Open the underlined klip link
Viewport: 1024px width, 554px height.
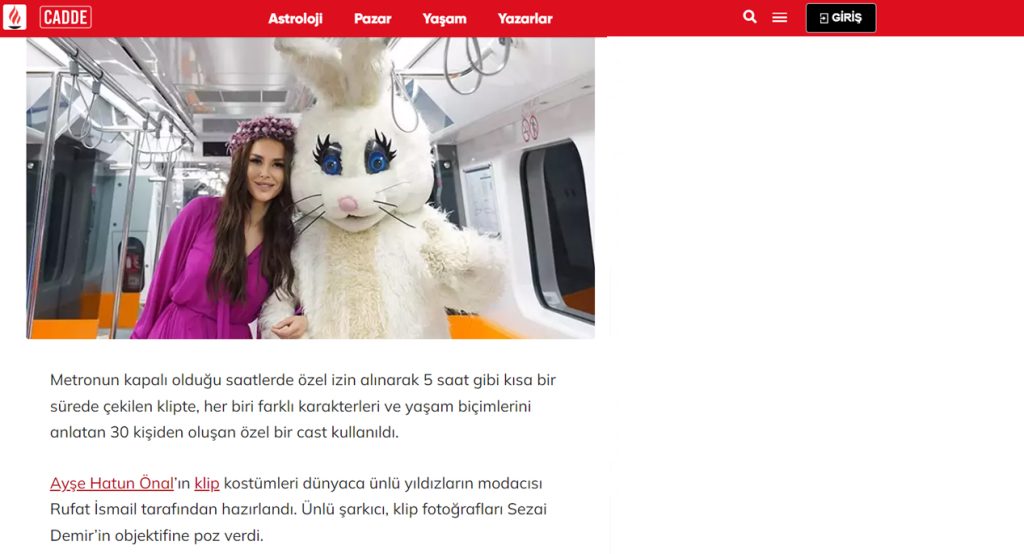[206, 484]
